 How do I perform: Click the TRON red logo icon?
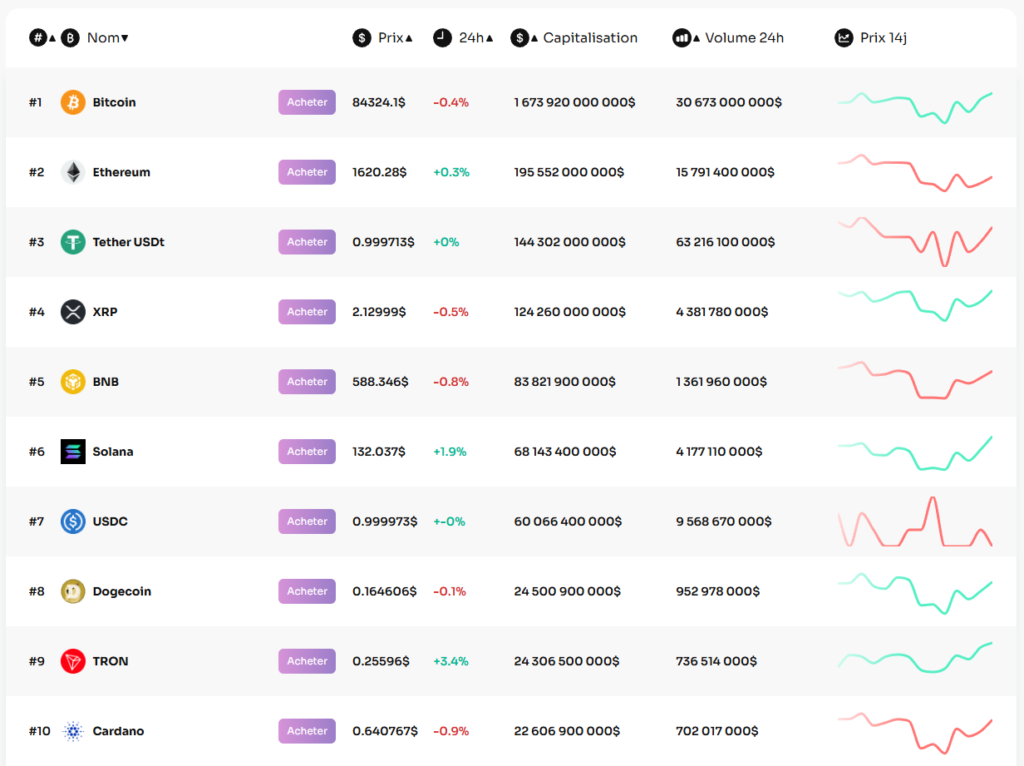click(73, 661)
